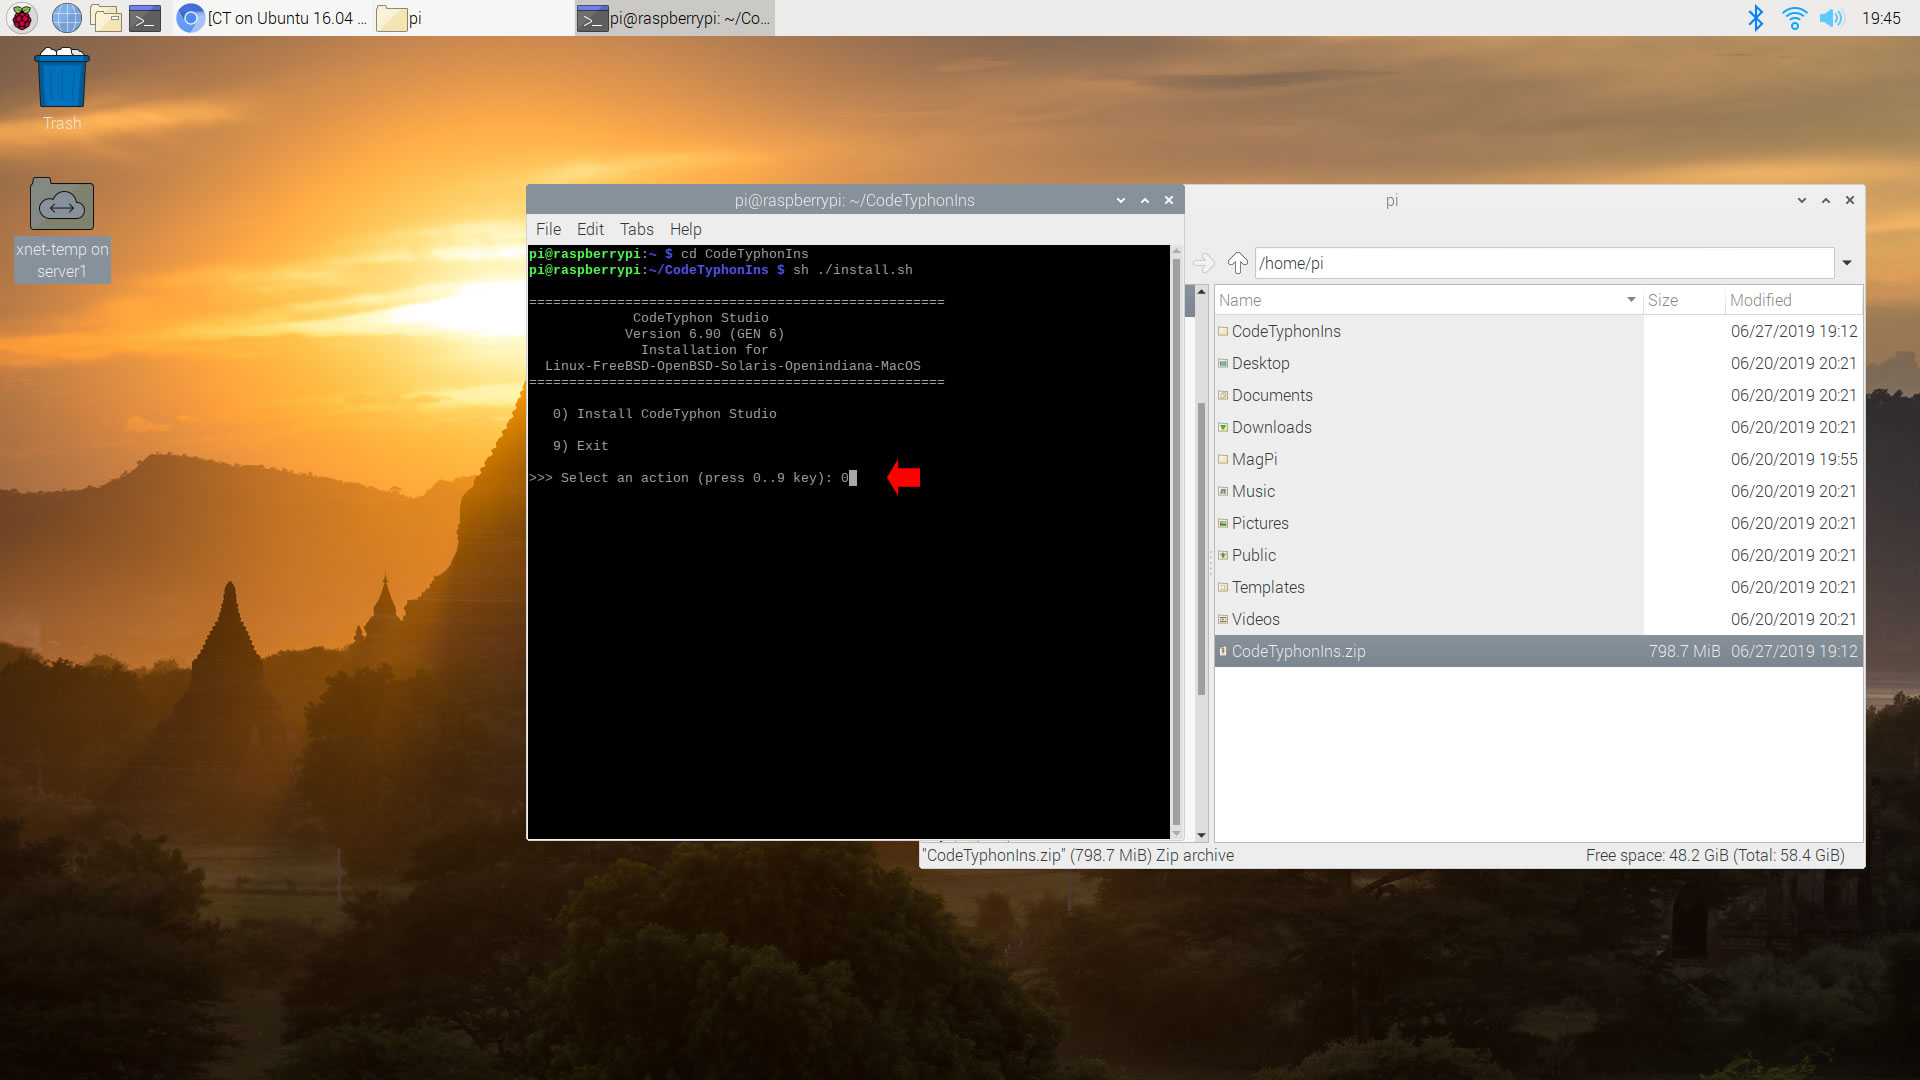Open the terminal Edit menu
This screenshot has width=1920, height=1080.
tap(590, 229)
